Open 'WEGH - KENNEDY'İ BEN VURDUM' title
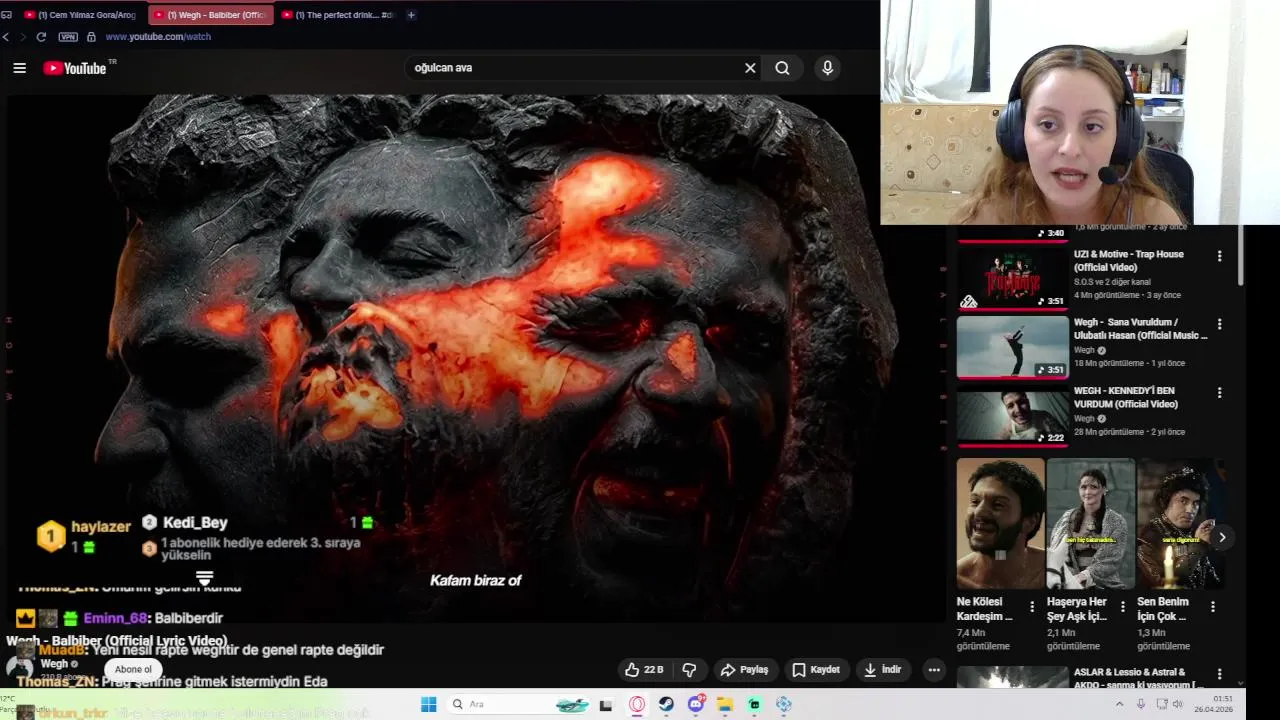Screen dimensions: 1280x720 (x=1126, y=397)
